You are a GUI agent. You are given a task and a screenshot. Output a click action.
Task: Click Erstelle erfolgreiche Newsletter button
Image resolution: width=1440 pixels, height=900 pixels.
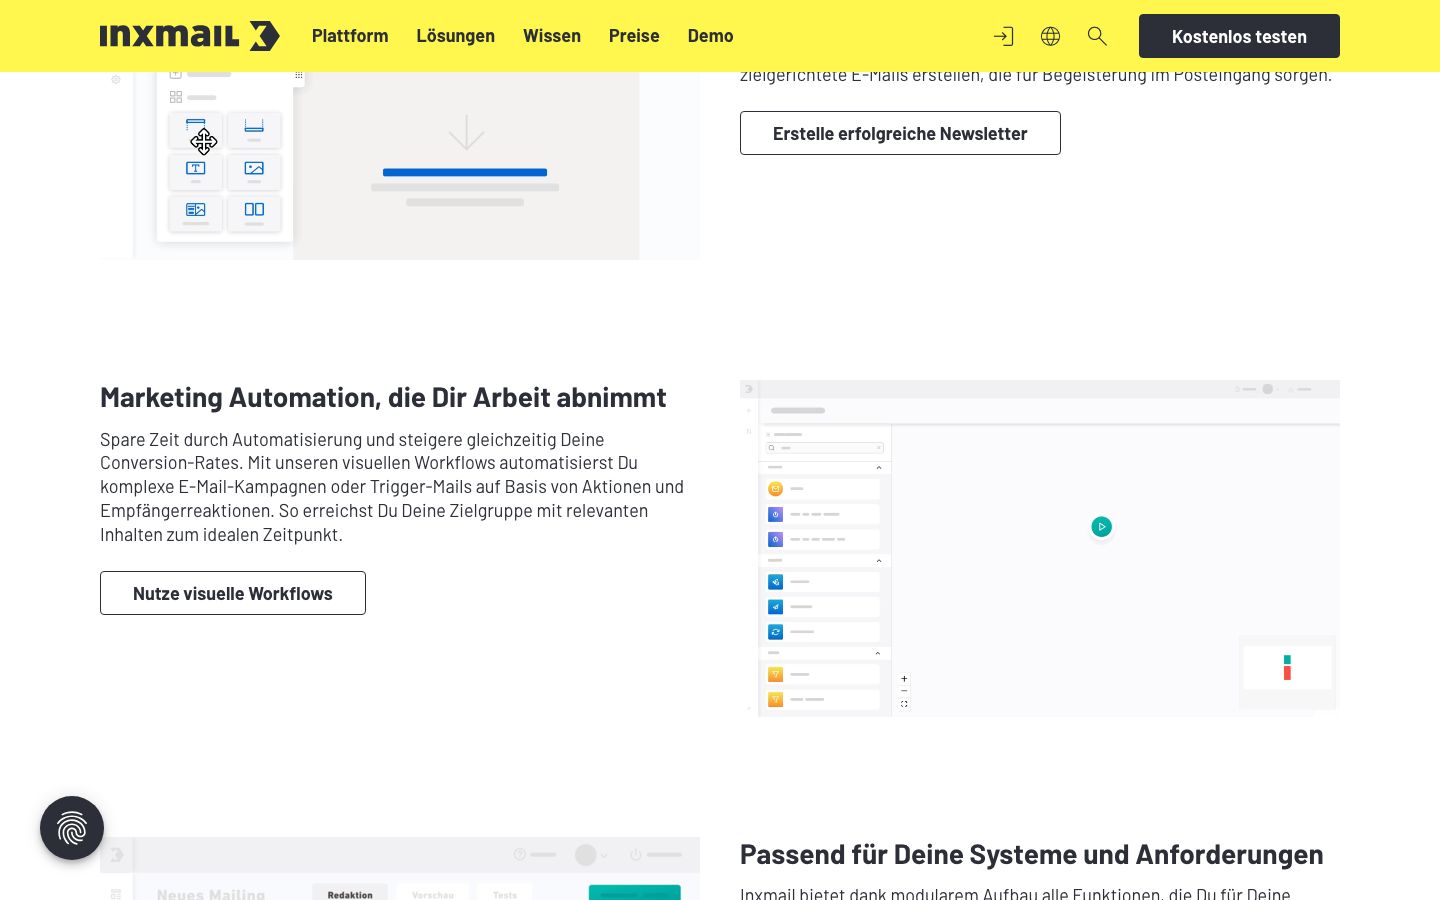[x=900, y=133]
